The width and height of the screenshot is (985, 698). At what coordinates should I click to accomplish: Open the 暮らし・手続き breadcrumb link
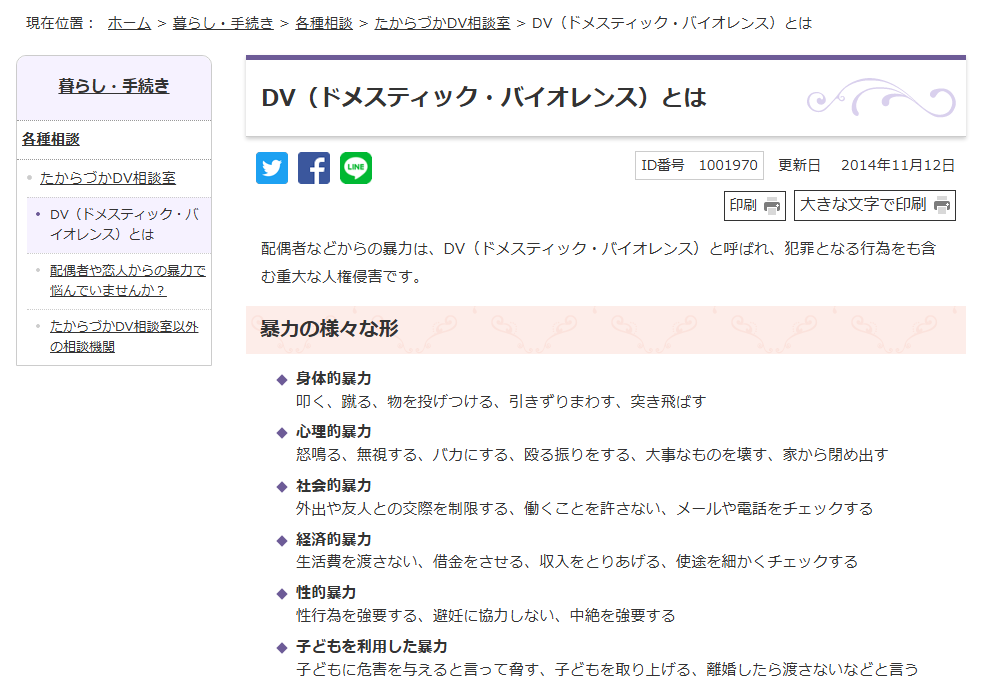(223, 23)
